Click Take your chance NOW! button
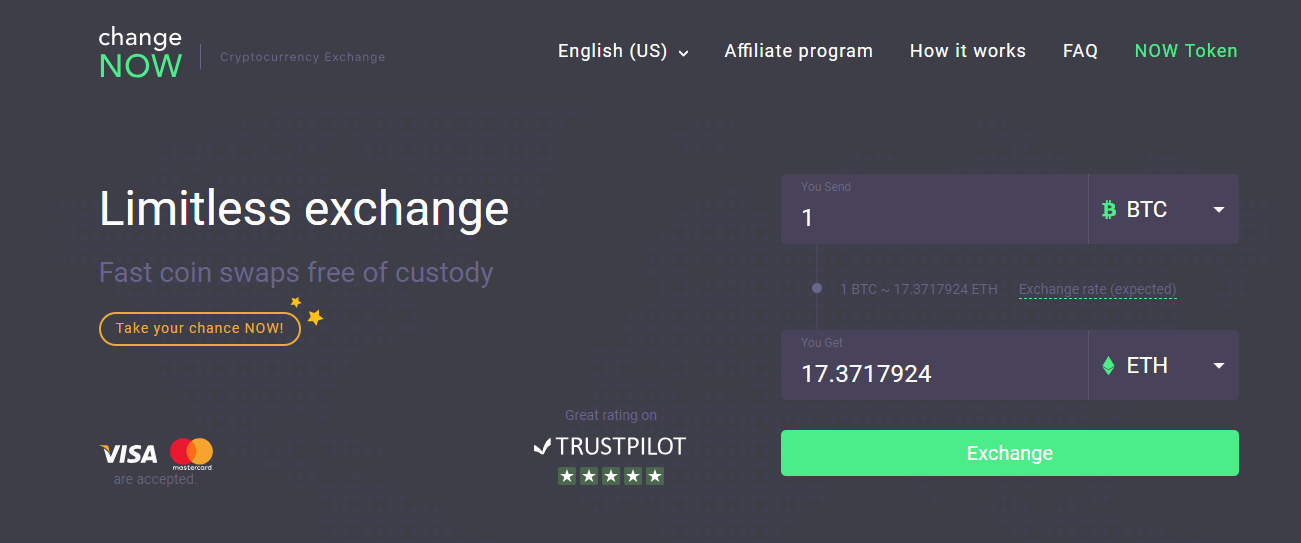1301x543 pixels. pos(200,328)
